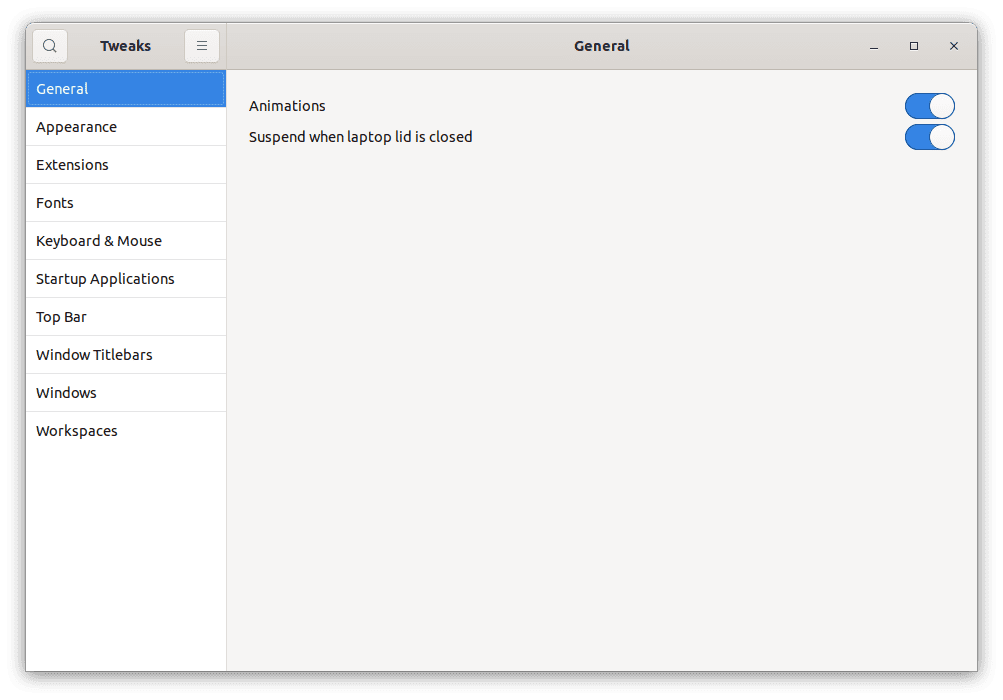The height and width of the screenshot is (700, 1003).
Task: Click the Animations label row
Action: click(x=287, y=106)
